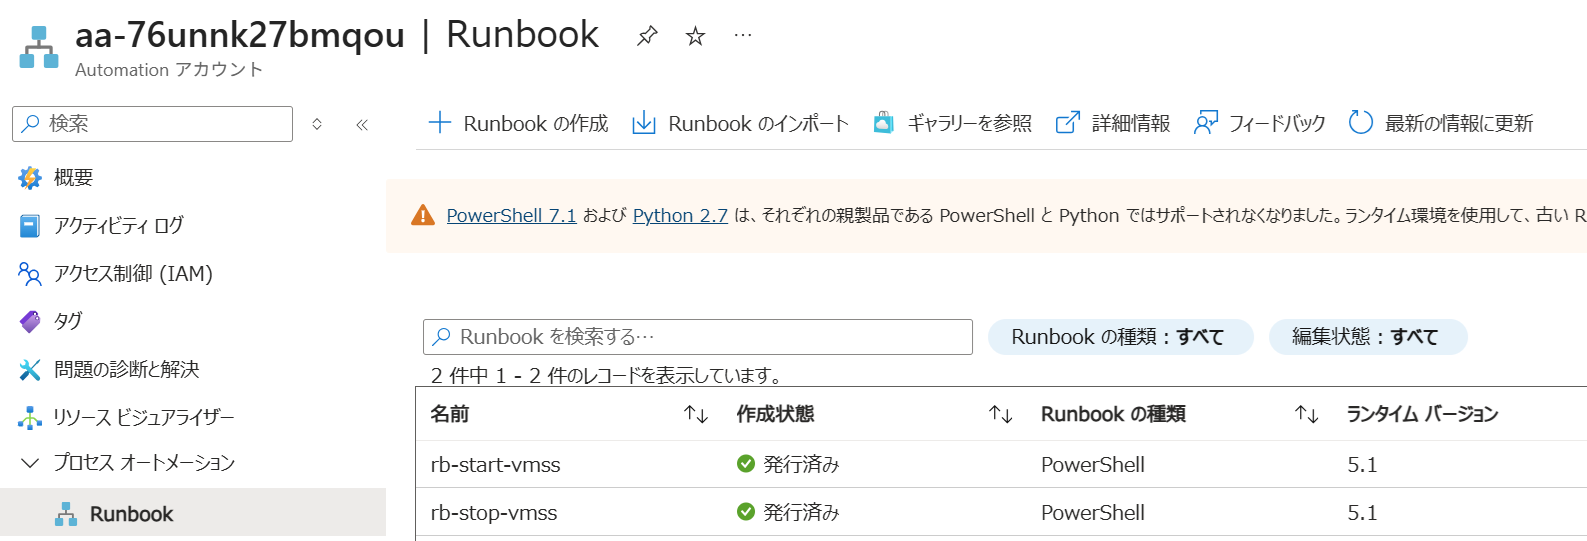Open the PowerShell 7.1 link in banner
This screenshot has width=1587, height=541.
point(511,215)
